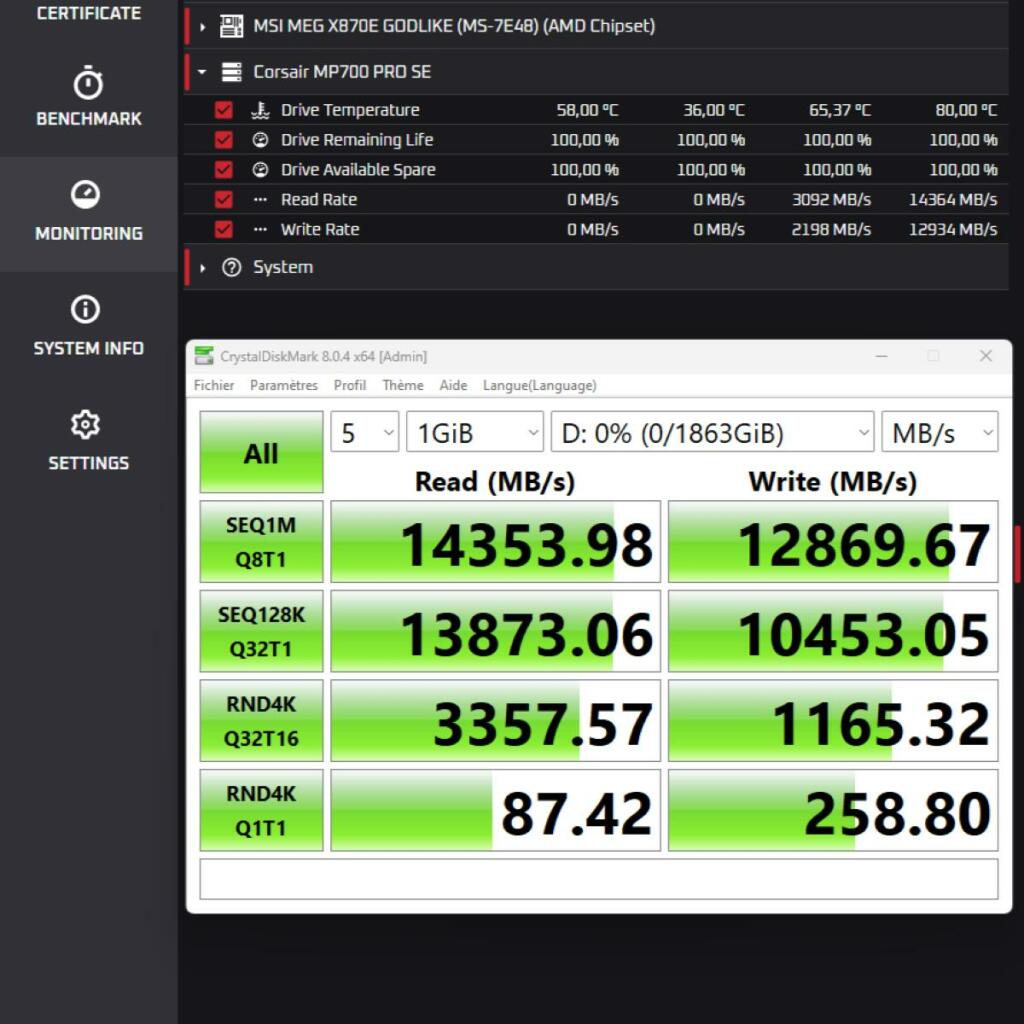Click the RND4K Q1T1 write result 258.80

833,810
